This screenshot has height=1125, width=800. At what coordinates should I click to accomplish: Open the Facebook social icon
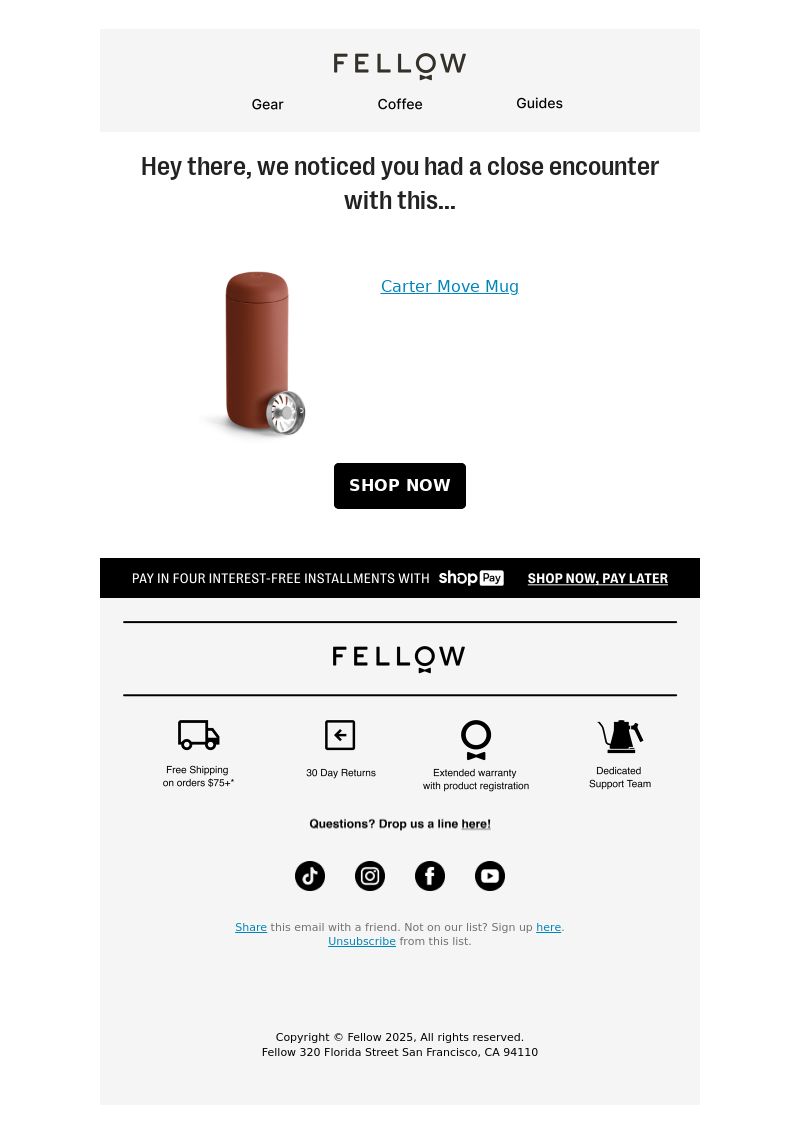[x=430, y=876]
